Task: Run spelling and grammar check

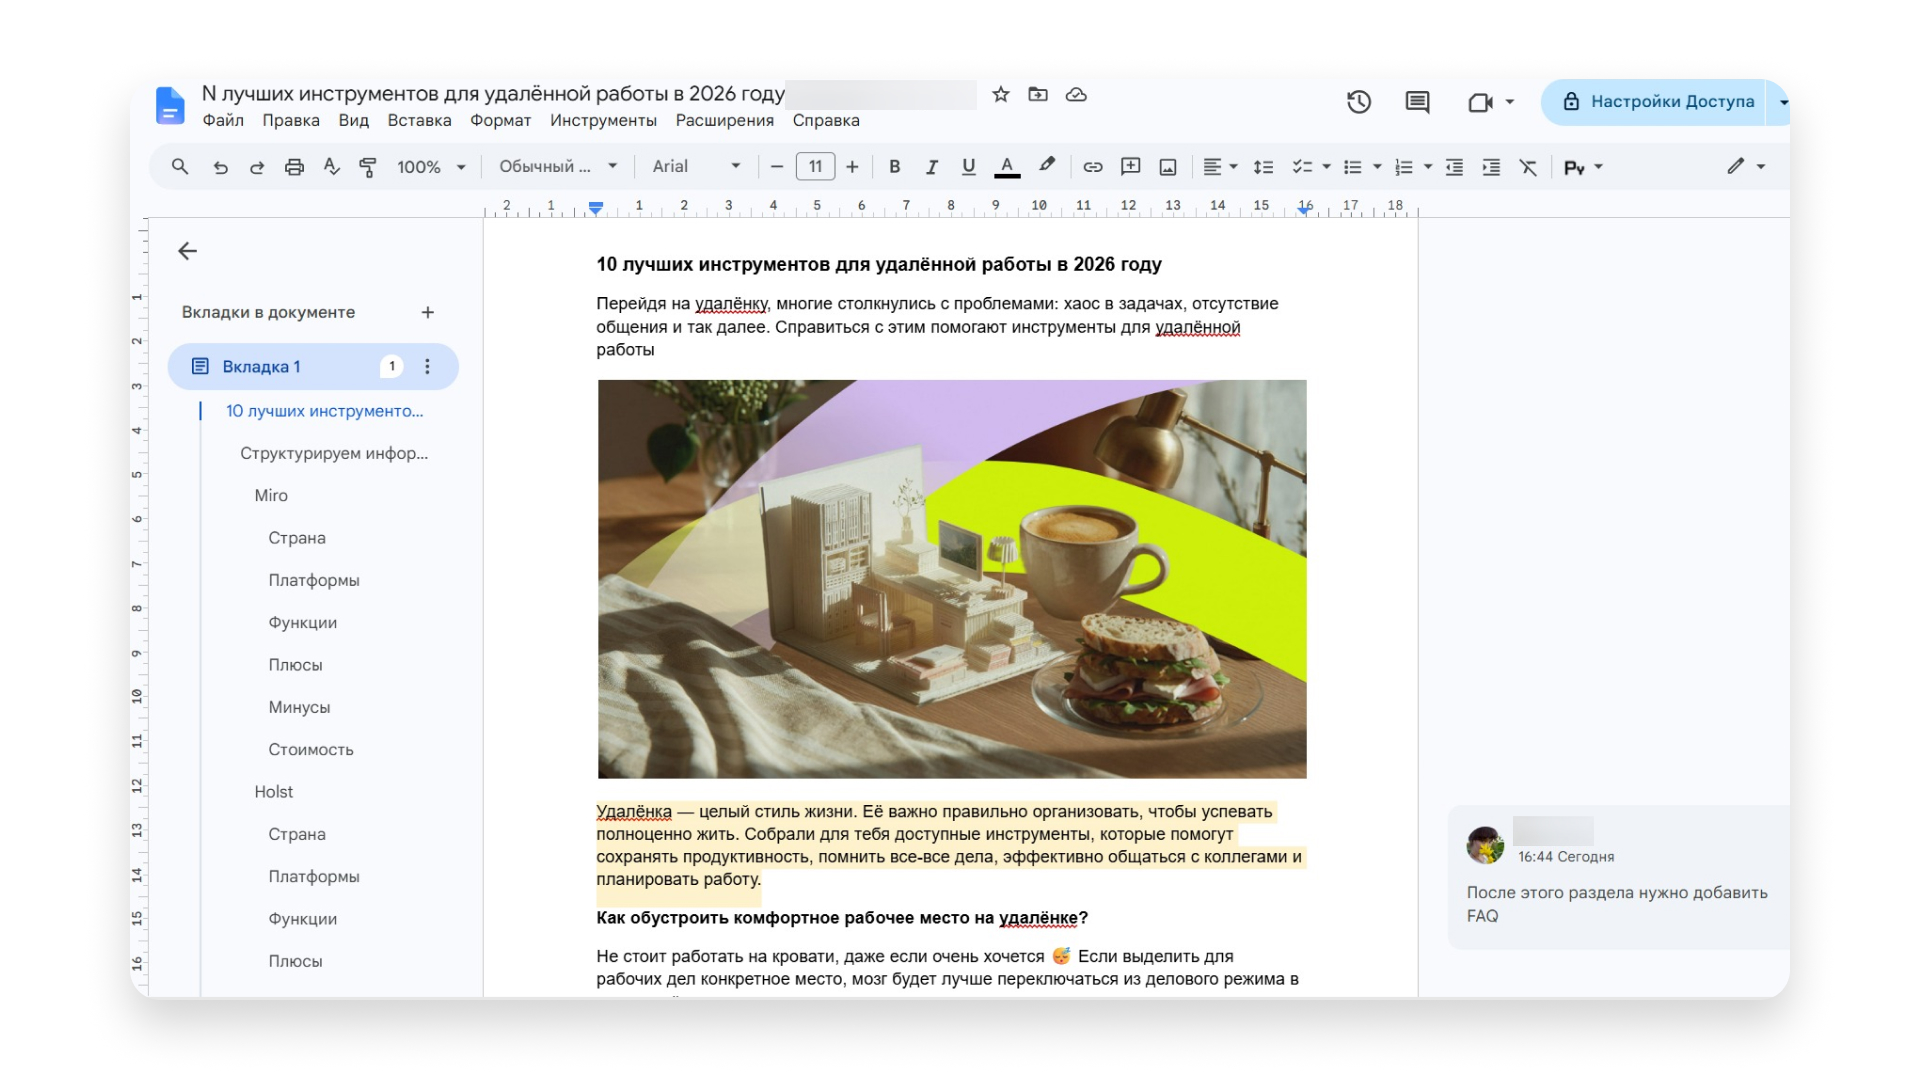Action: click(x=331, y=167)
